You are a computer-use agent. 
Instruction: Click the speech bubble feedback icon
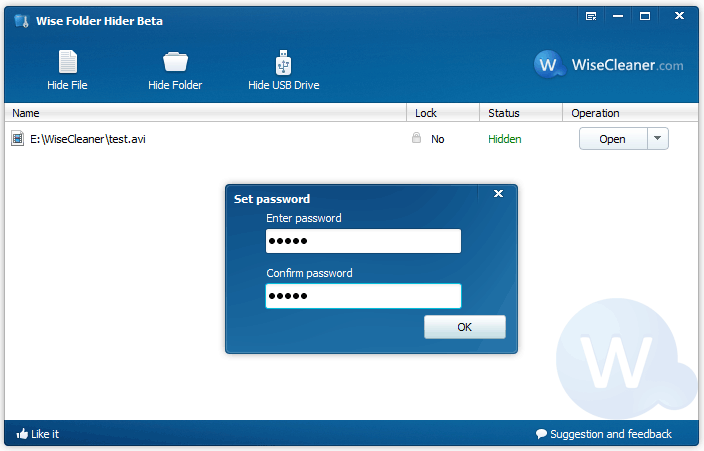click(541, 434)
